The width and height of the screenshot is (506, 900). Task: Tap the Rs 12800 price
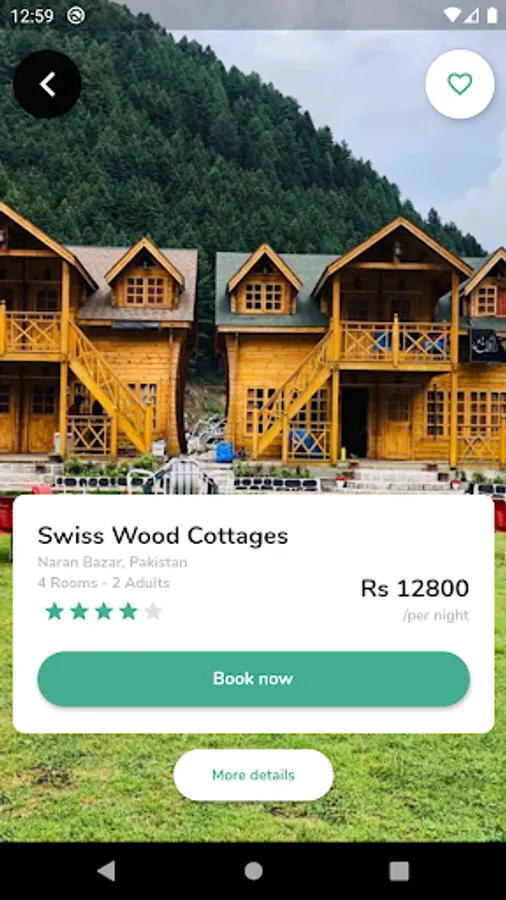(x=415, y=588)
